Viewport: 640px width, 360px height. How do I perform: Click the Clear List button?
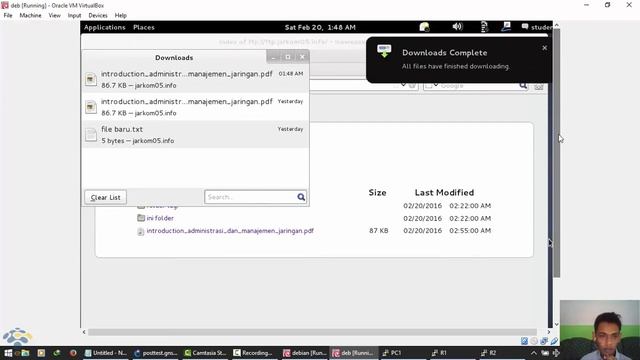tap(105, 197)
